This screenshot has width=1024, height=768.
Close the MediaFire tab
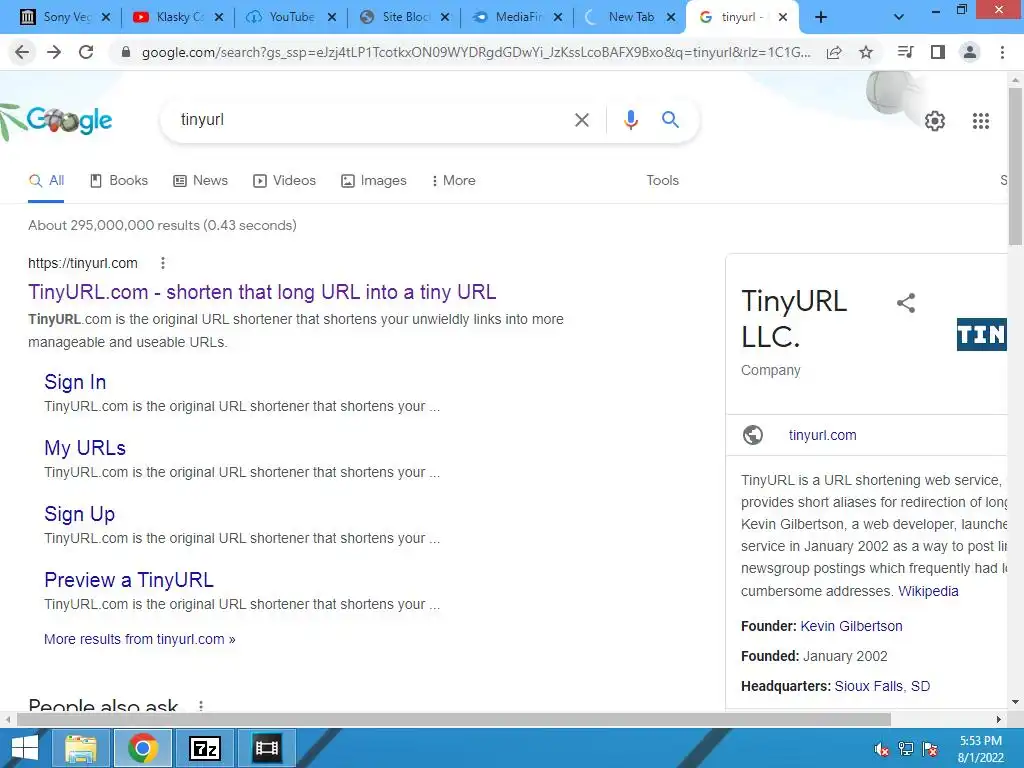coord(558,17)
